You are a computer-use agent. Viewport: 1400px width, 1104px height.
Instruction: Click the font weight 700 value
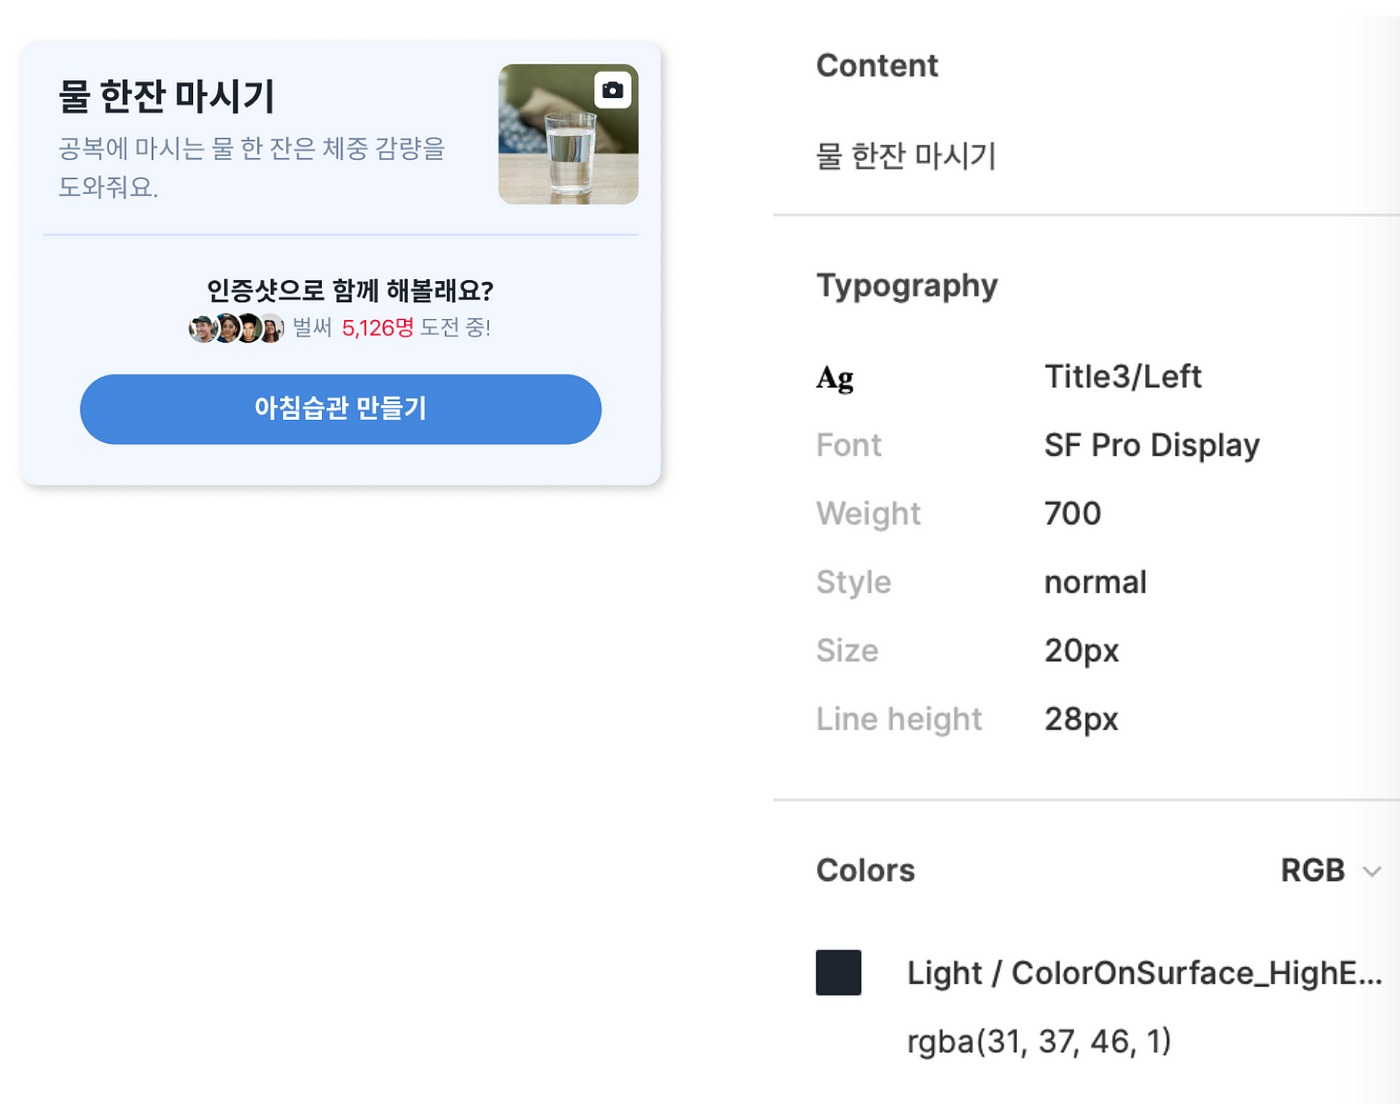click(1072, 513)
